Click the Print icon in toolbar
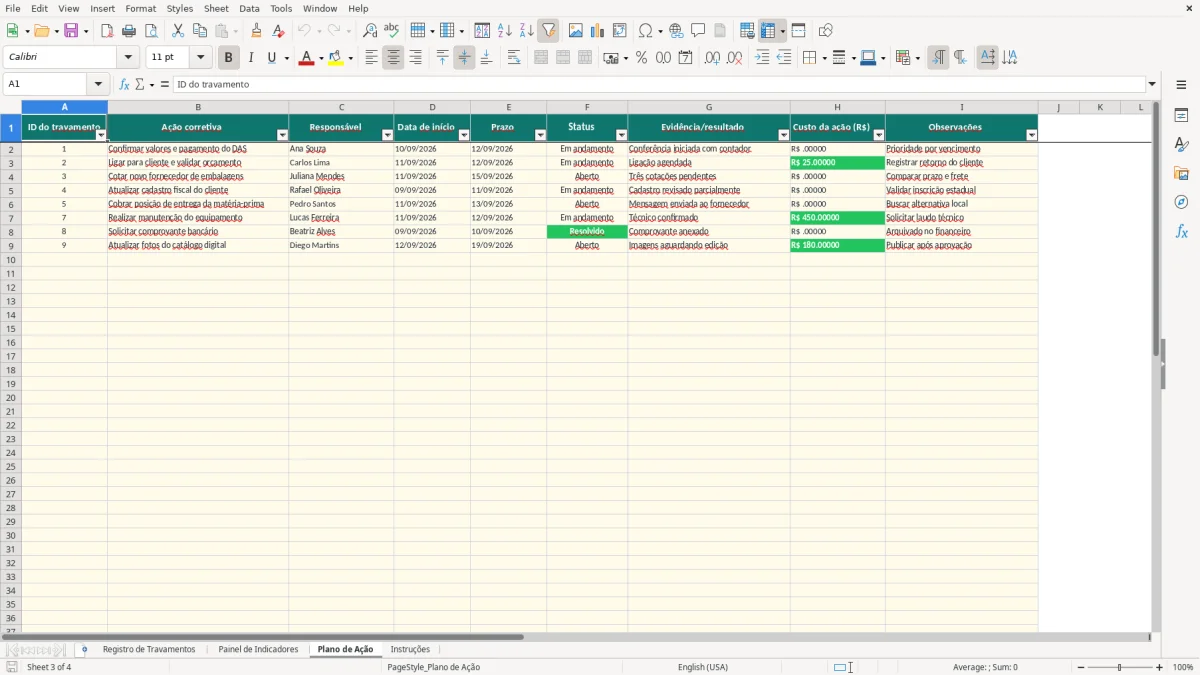The width and height of the screenshot is (1200, 675). [x=129, y=31]
